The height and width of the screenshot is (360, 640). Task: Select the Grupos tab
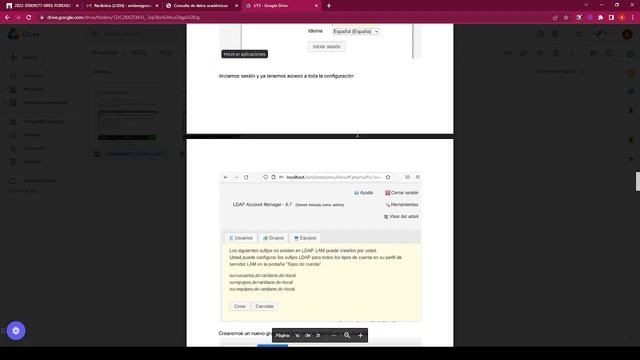273,238
